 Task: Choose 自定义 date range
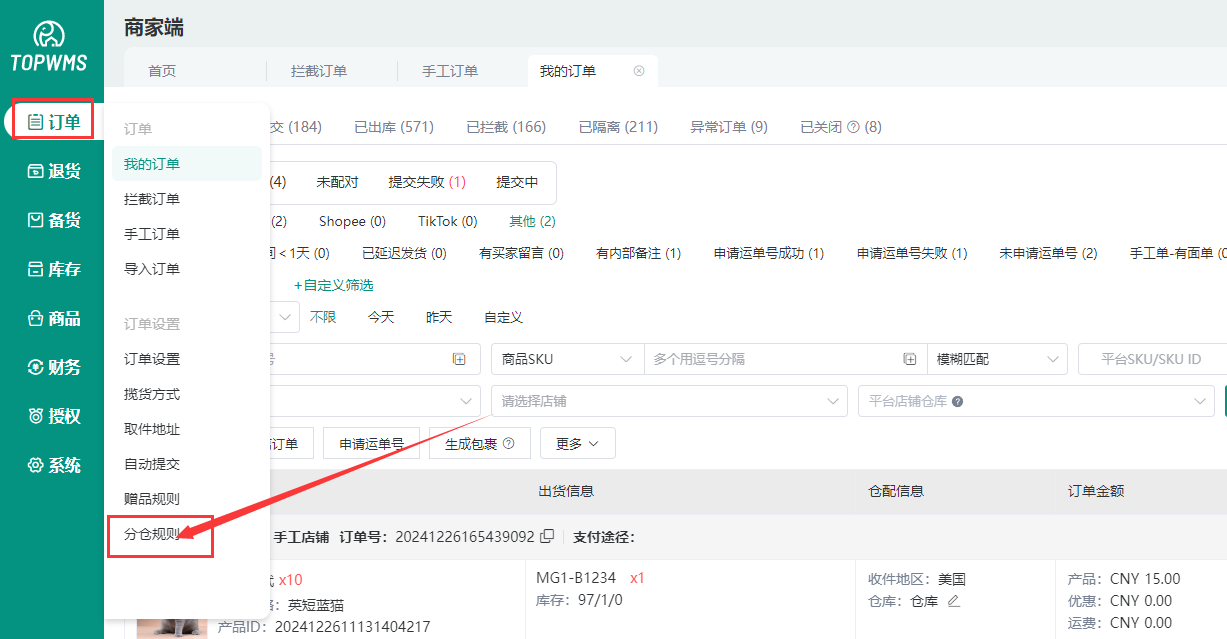[503, 317]
